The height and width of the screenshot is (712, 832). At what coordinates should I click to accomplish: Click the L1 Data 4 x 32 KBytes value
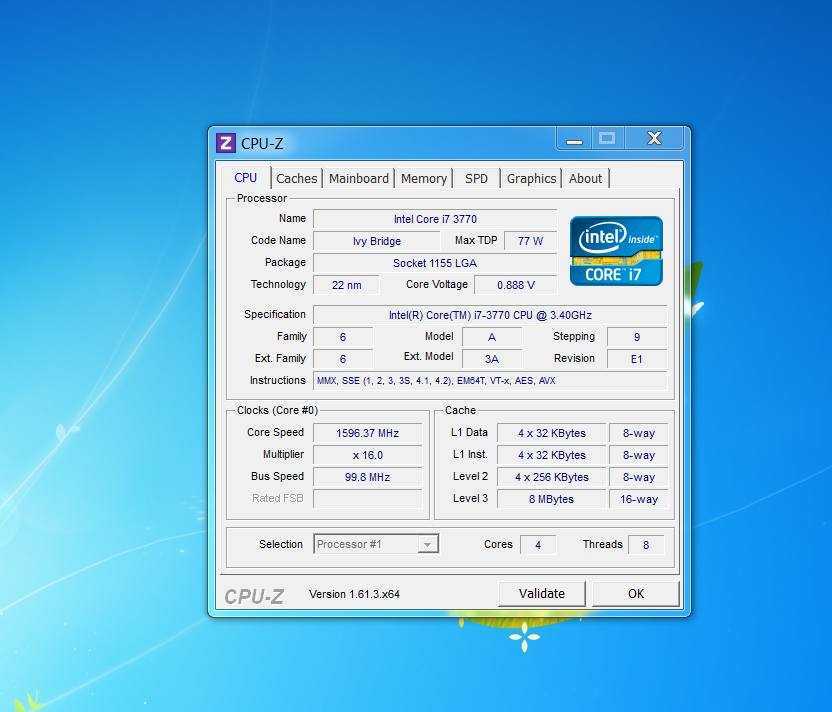(x=551, y=433)
